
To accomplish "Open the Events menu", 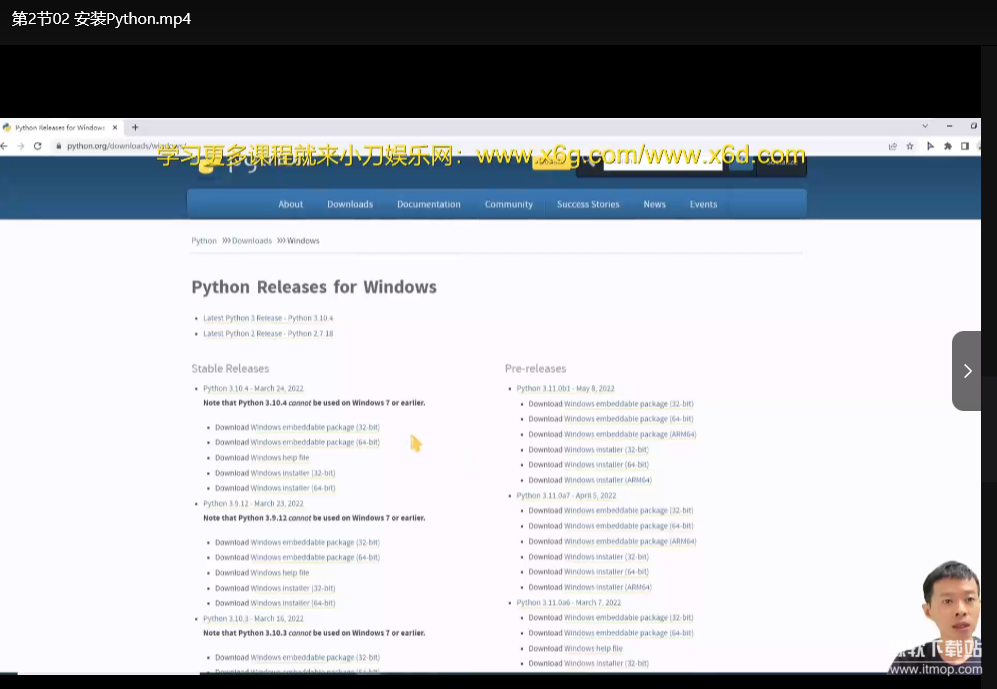I will tap(703, 204).
